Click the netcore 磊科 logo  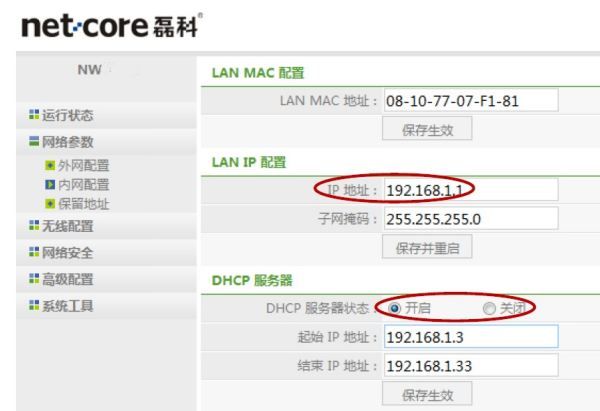point(112,26)
